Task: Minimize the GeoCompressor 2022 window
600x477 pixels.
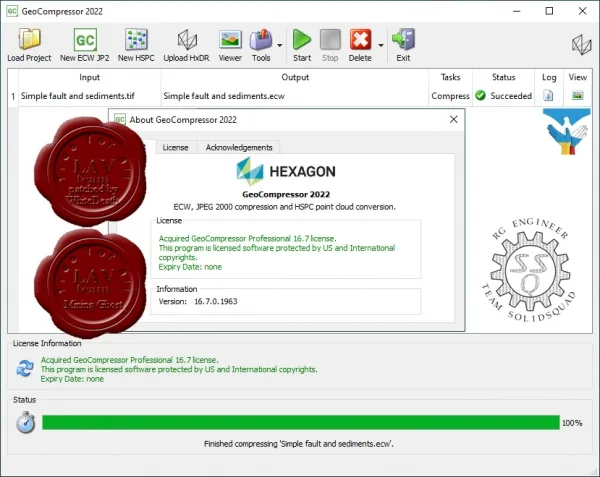Action: pos(517,11)
